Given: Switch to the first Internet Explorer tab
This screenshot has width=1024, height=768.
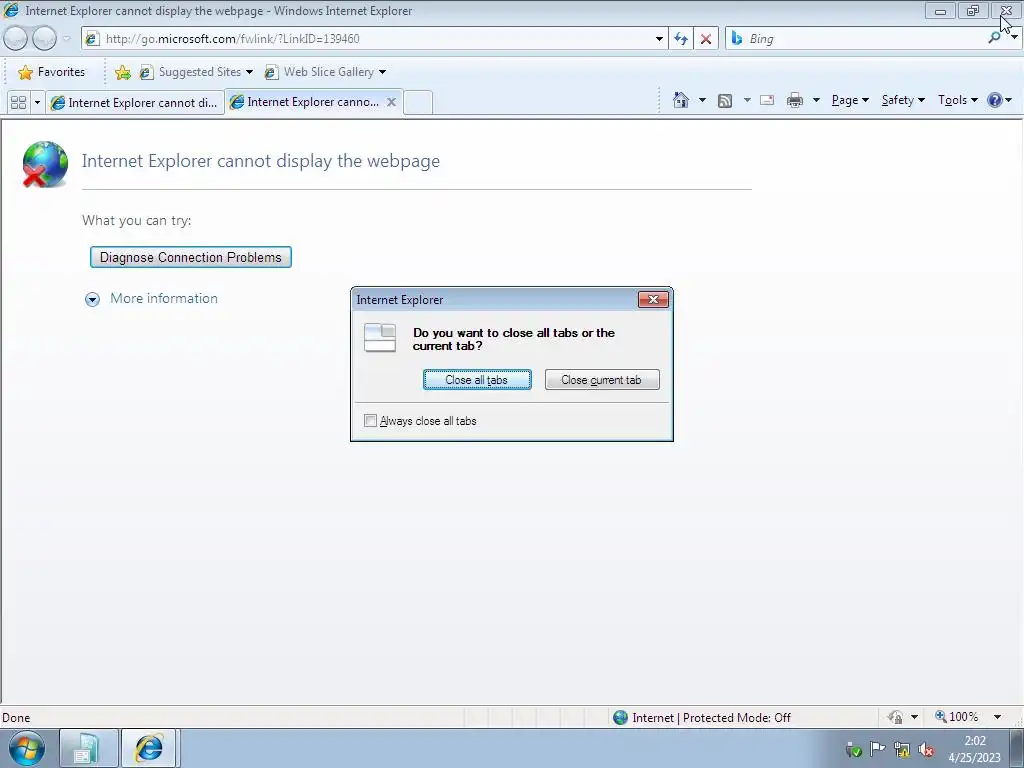Looking at the screenshot, I should 135,103.
